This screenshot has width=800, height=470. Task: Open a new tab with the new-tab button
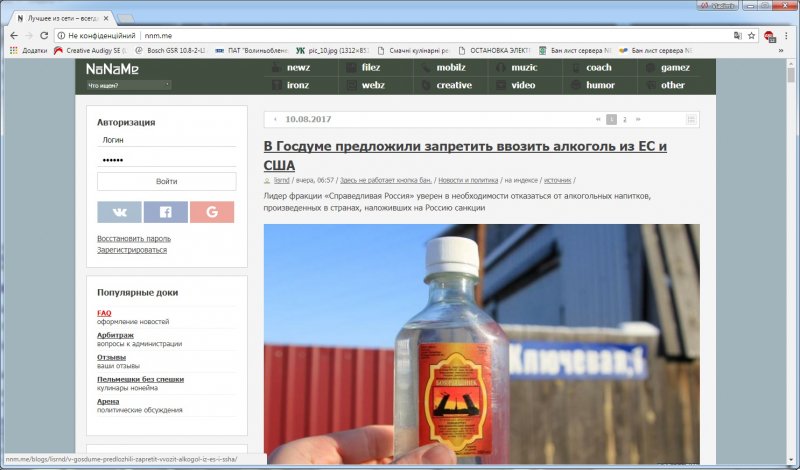click(126, 18)
